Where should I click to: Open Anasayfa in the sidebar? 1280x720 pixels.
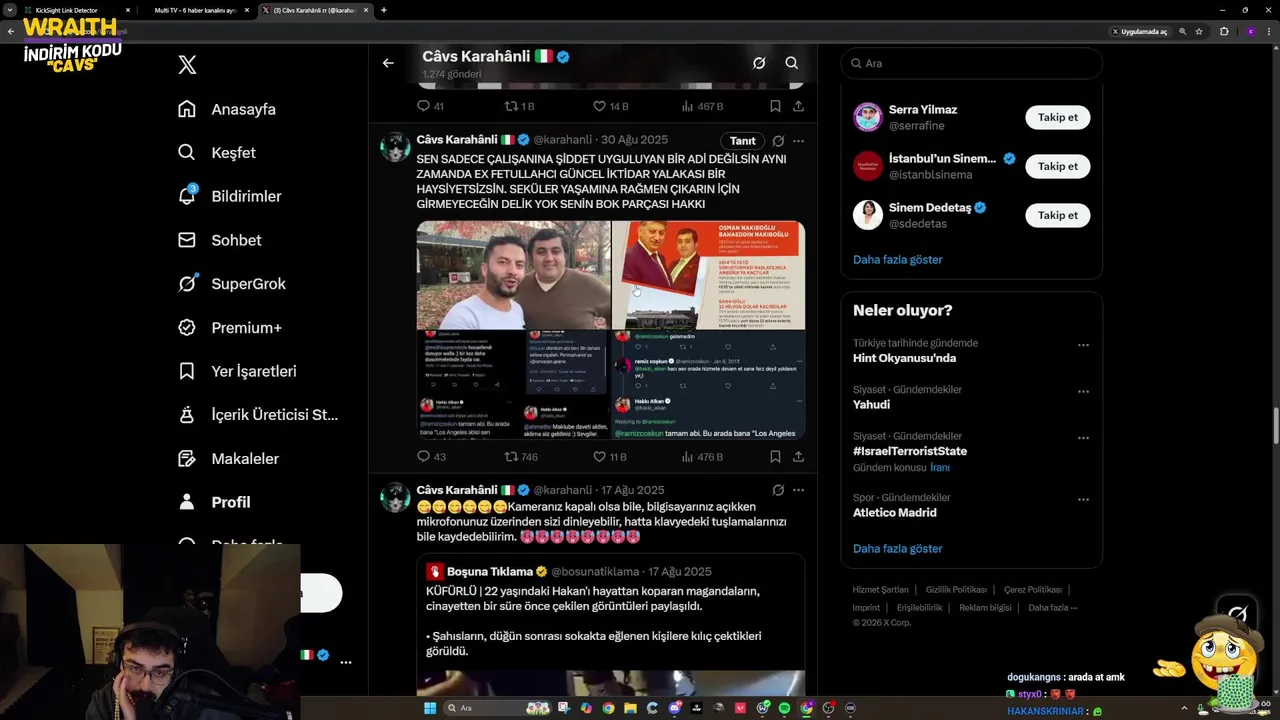click(227, 109)
